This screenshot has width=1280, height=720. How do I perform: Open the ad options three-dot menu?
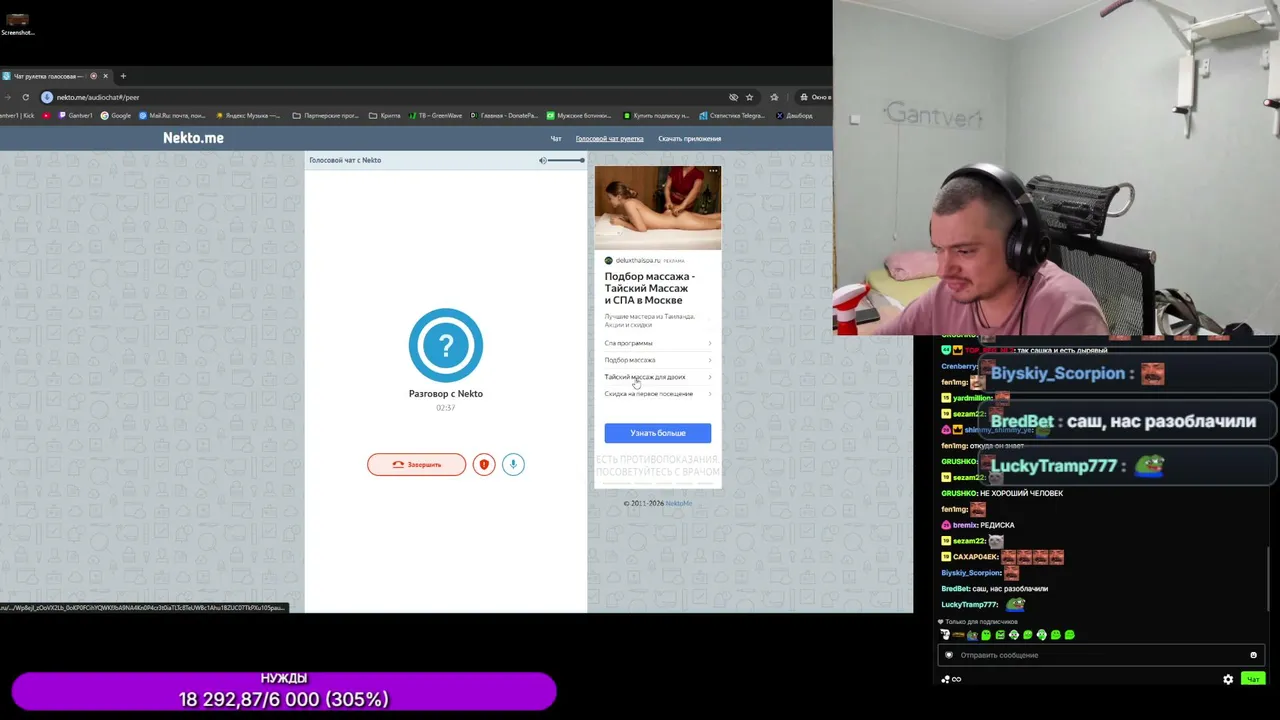(x=713, y=171)
